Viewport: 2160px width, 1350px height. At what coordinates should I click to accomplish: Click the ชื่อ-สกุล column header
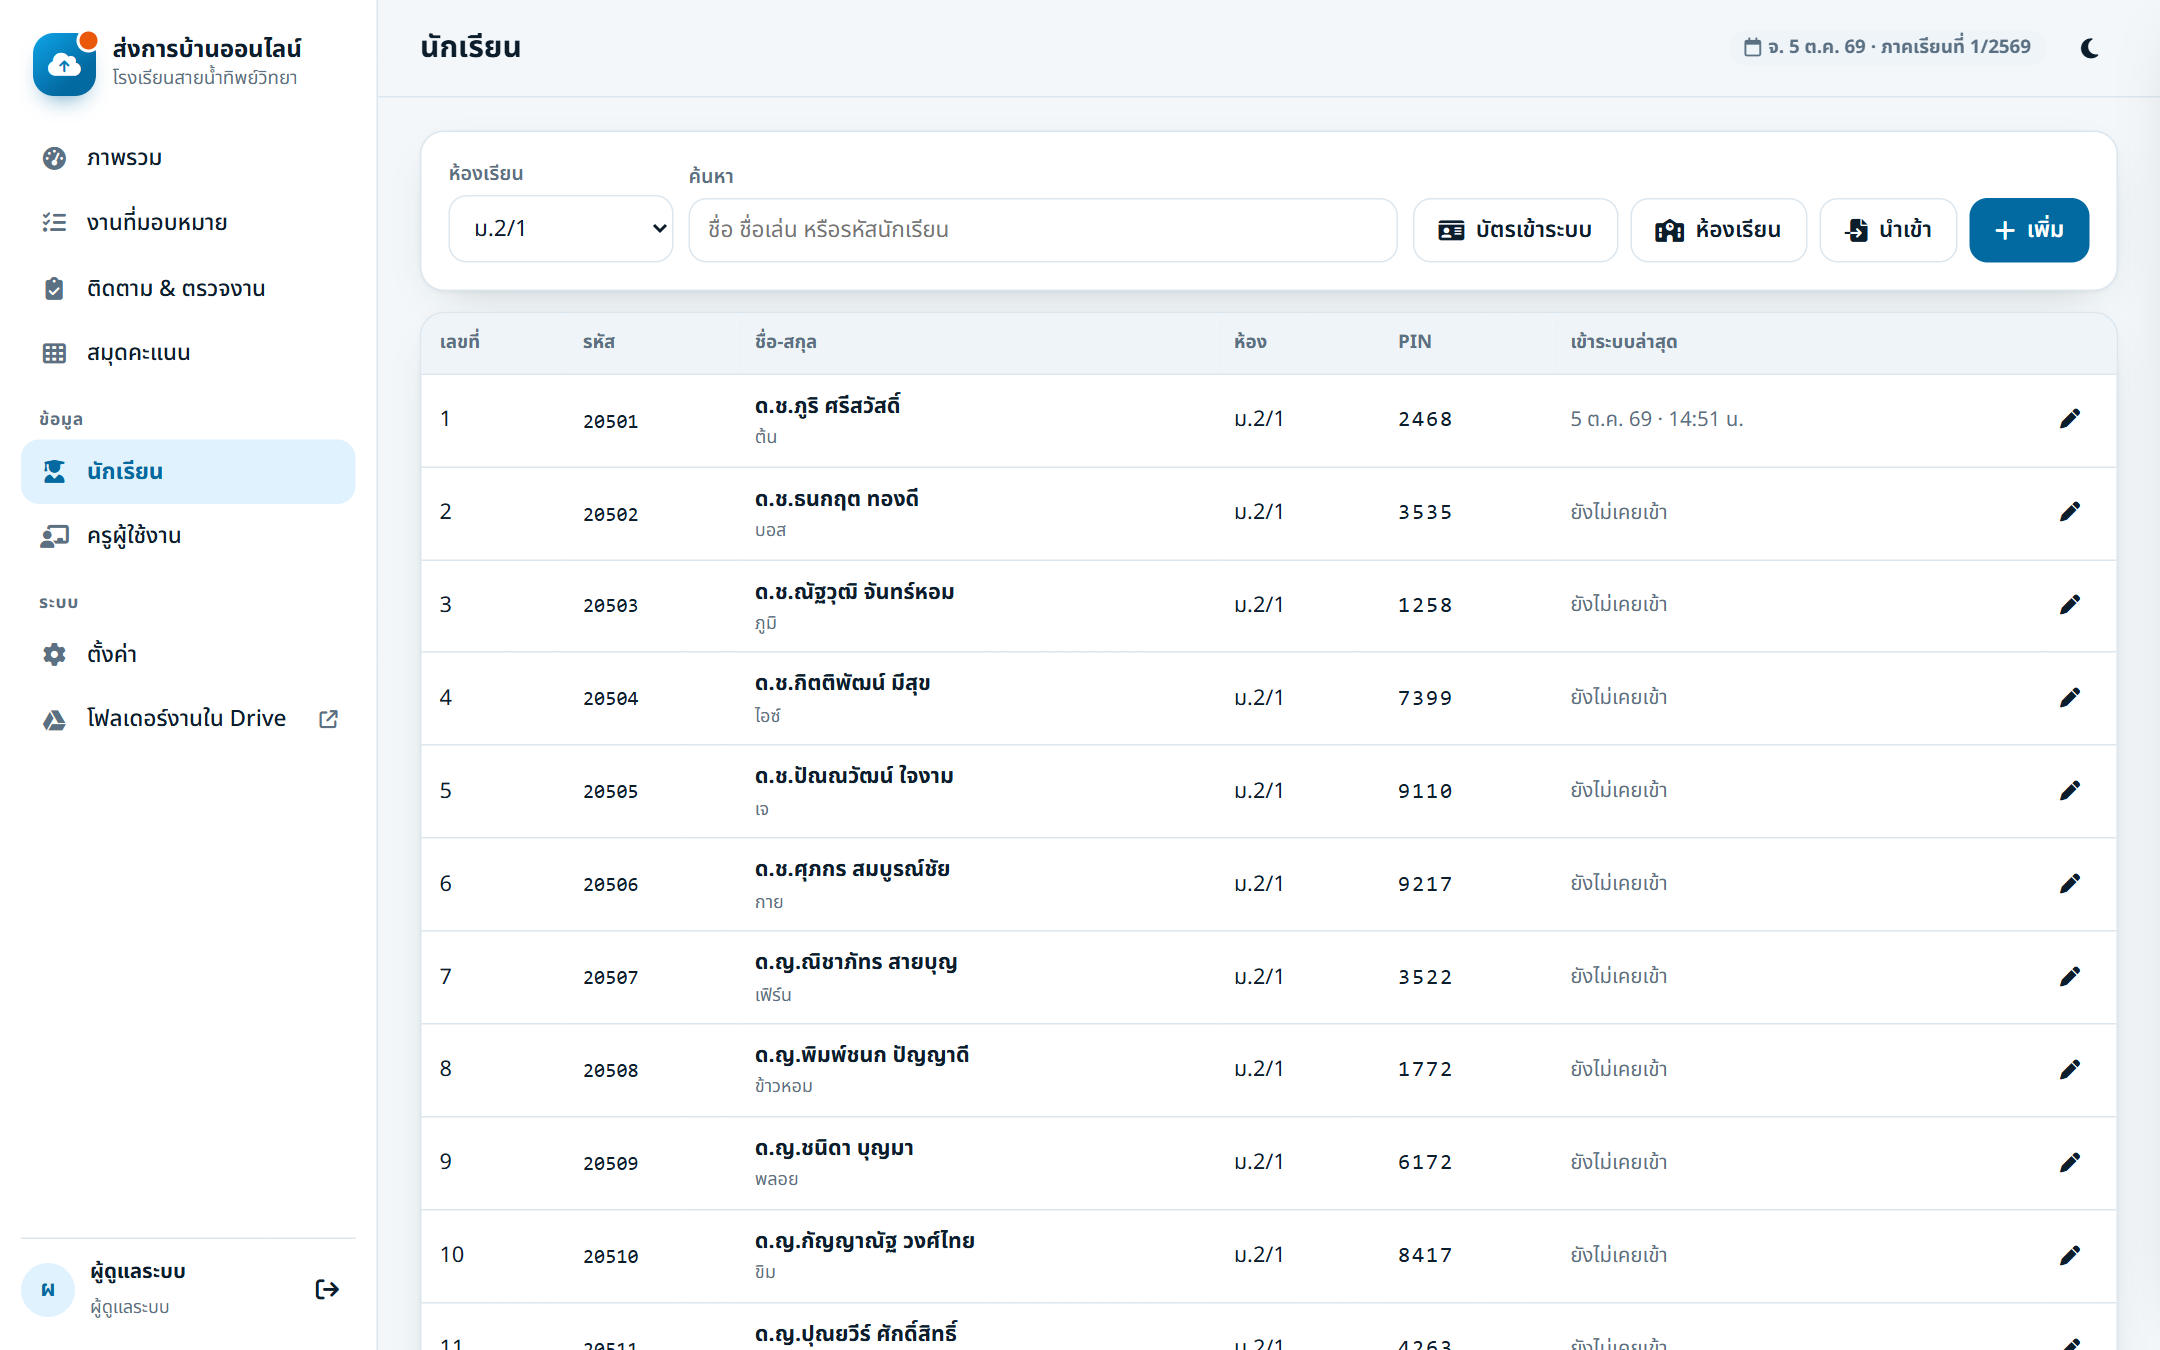click(786, 342)
